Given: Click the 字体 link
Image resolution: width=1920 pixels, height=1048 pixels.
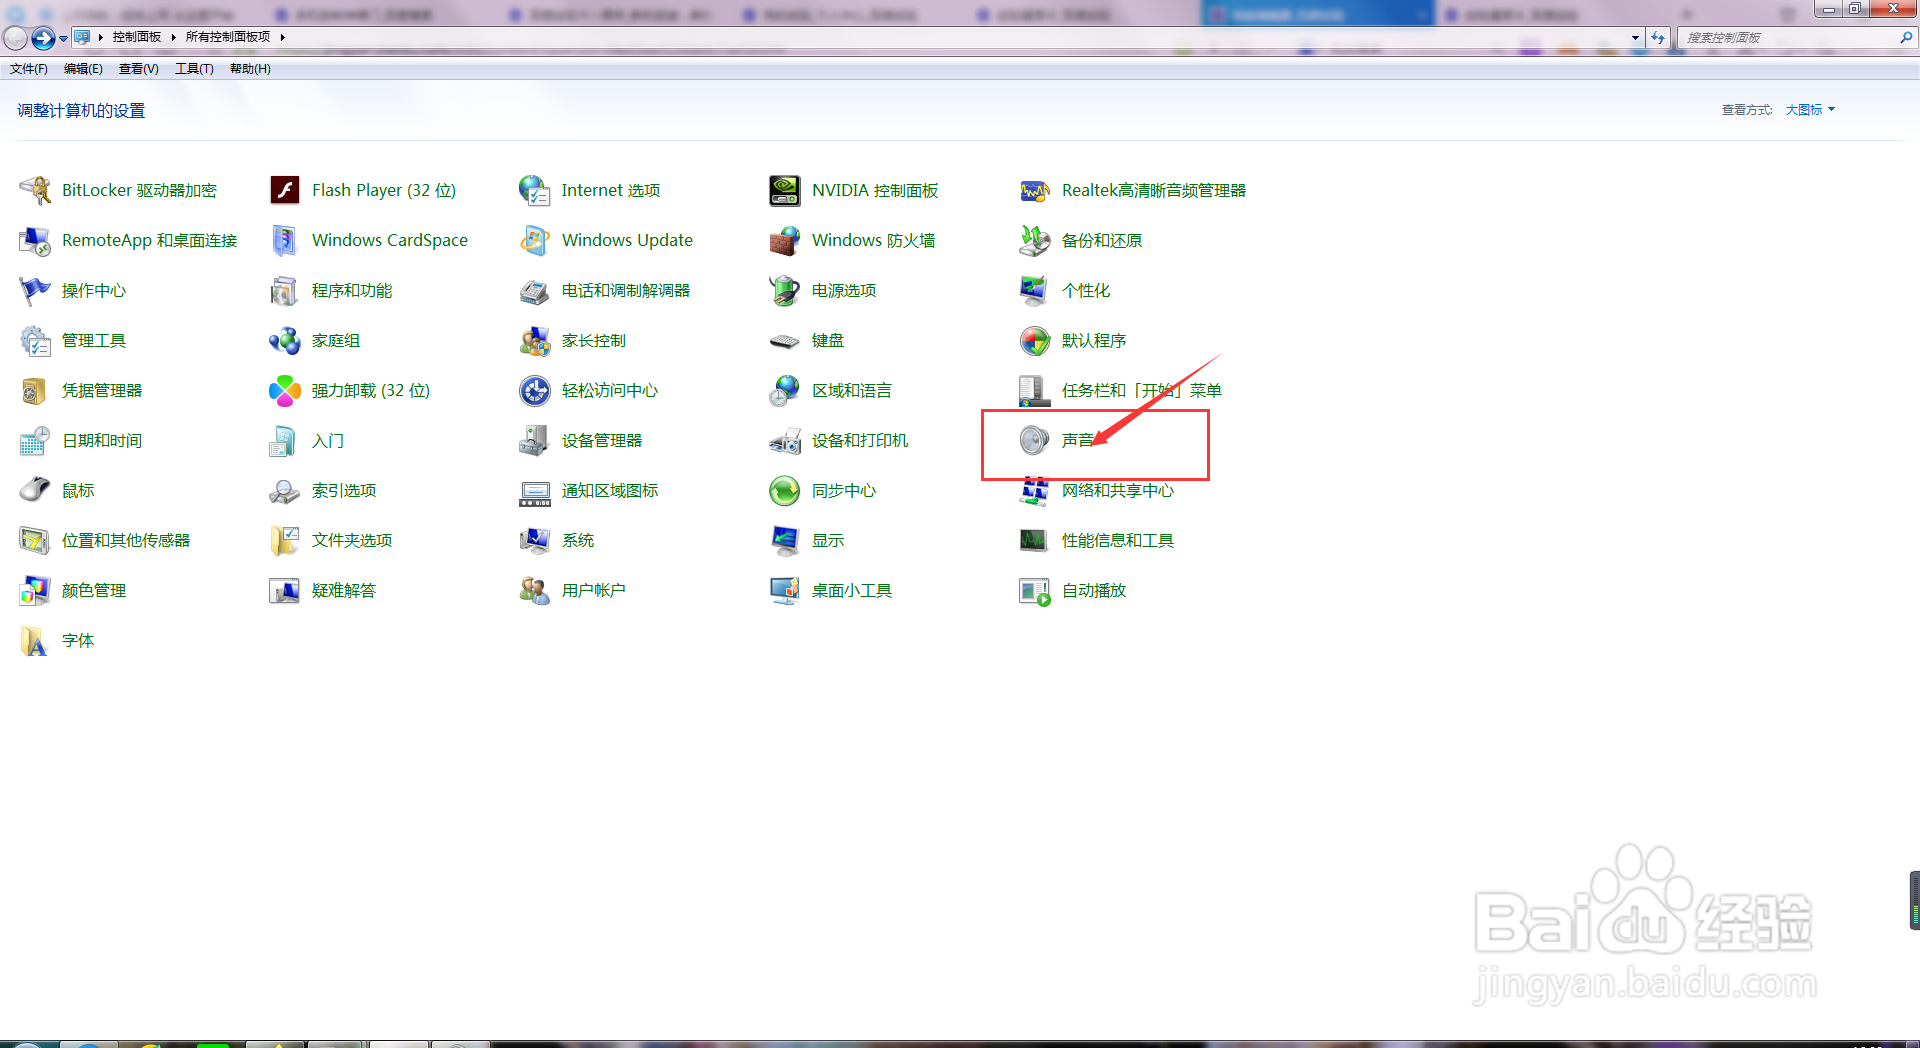Looking at the screenshot, I should tap(78, 640).
